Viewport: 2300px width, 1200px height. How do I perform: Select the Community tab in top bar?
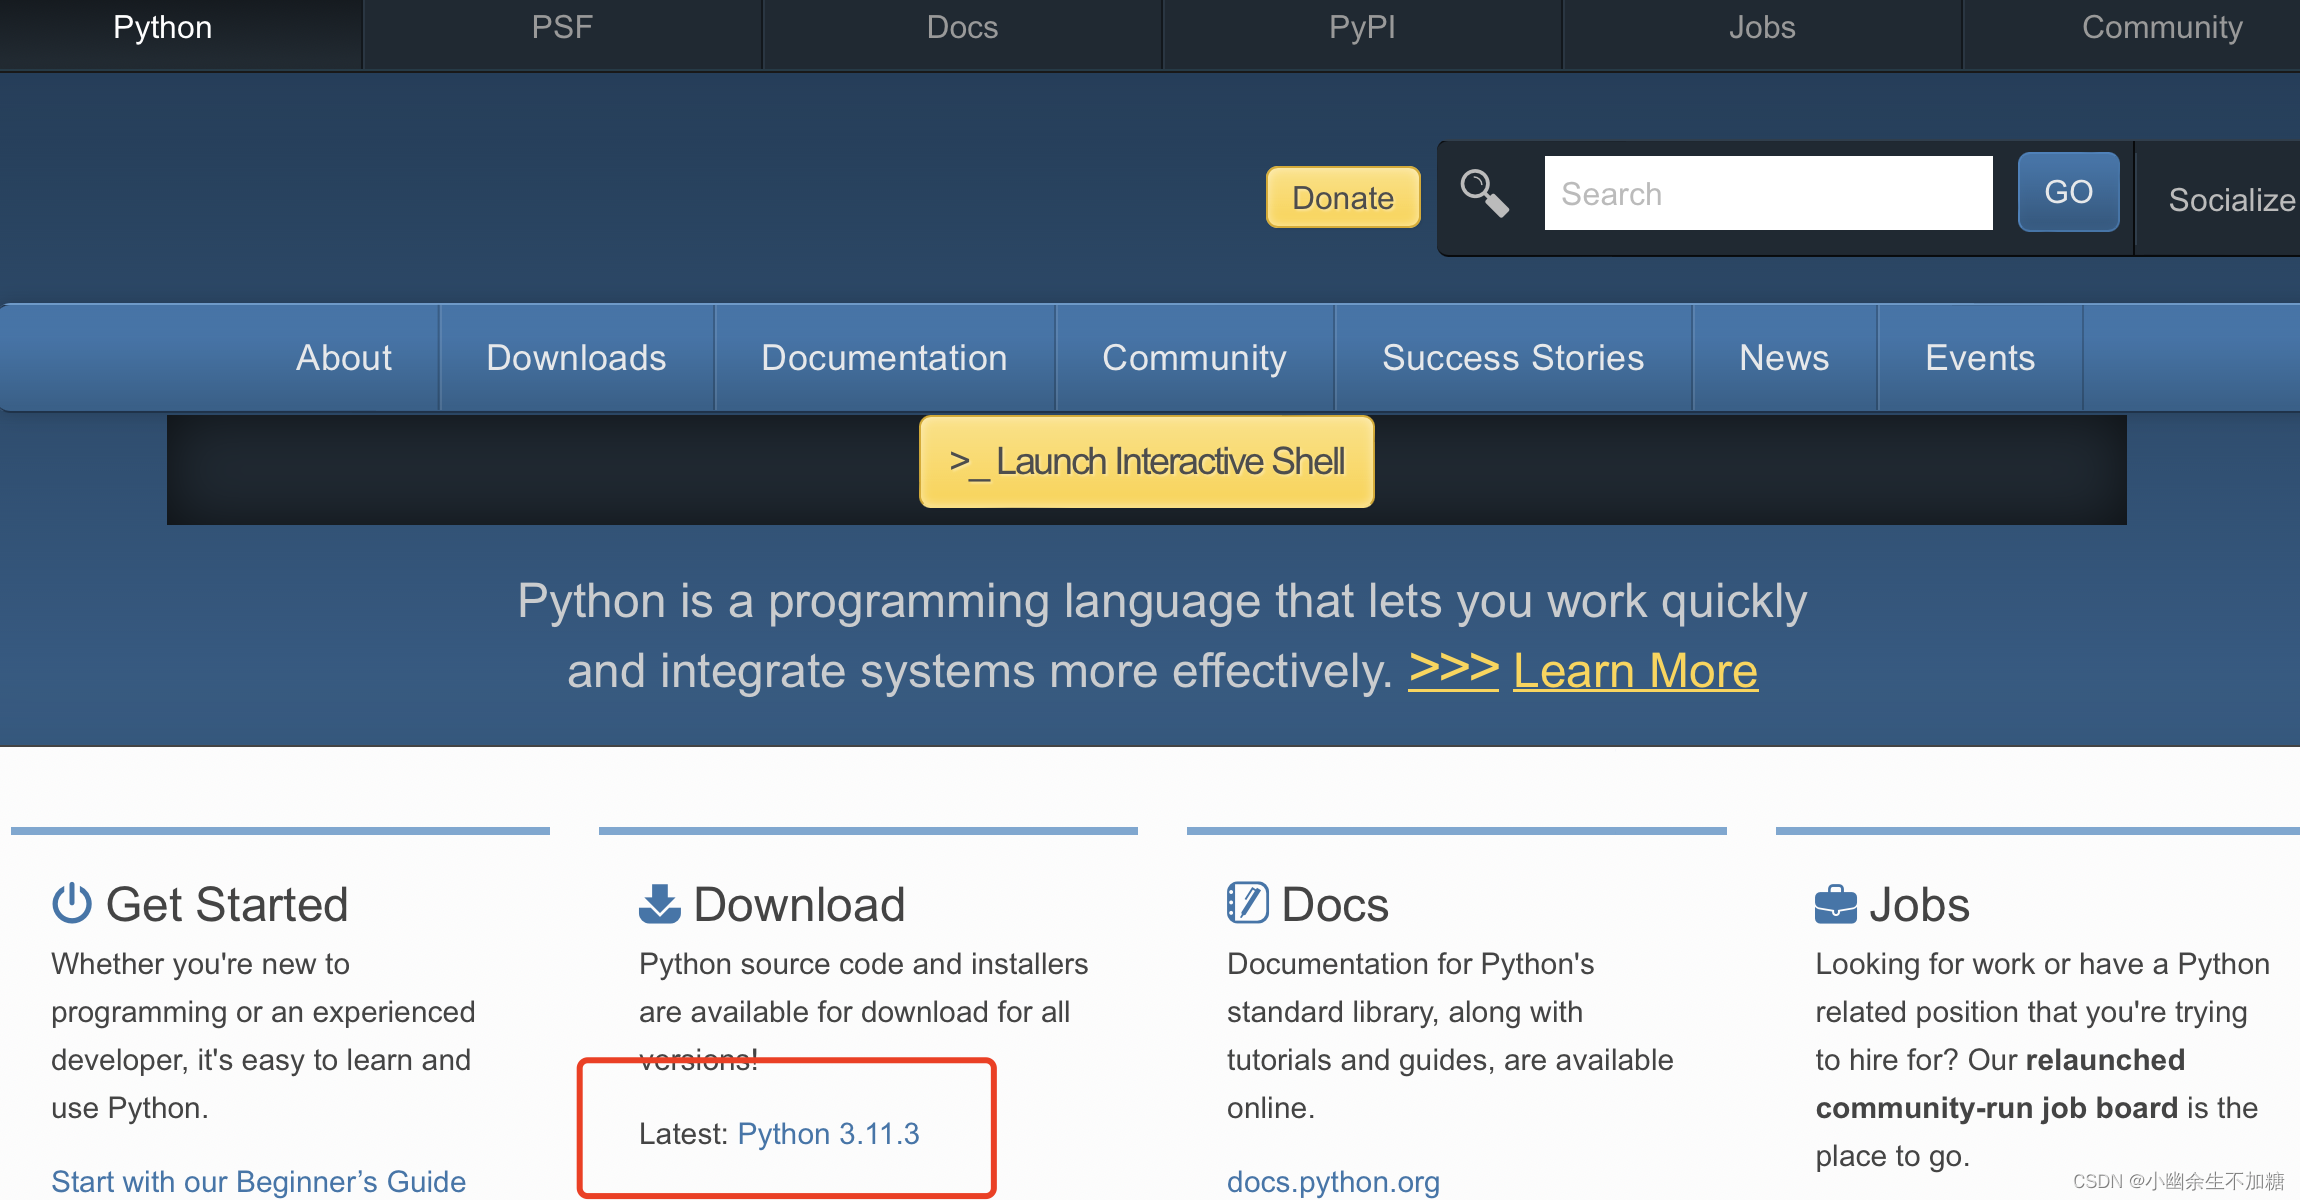click(2162, 28)
